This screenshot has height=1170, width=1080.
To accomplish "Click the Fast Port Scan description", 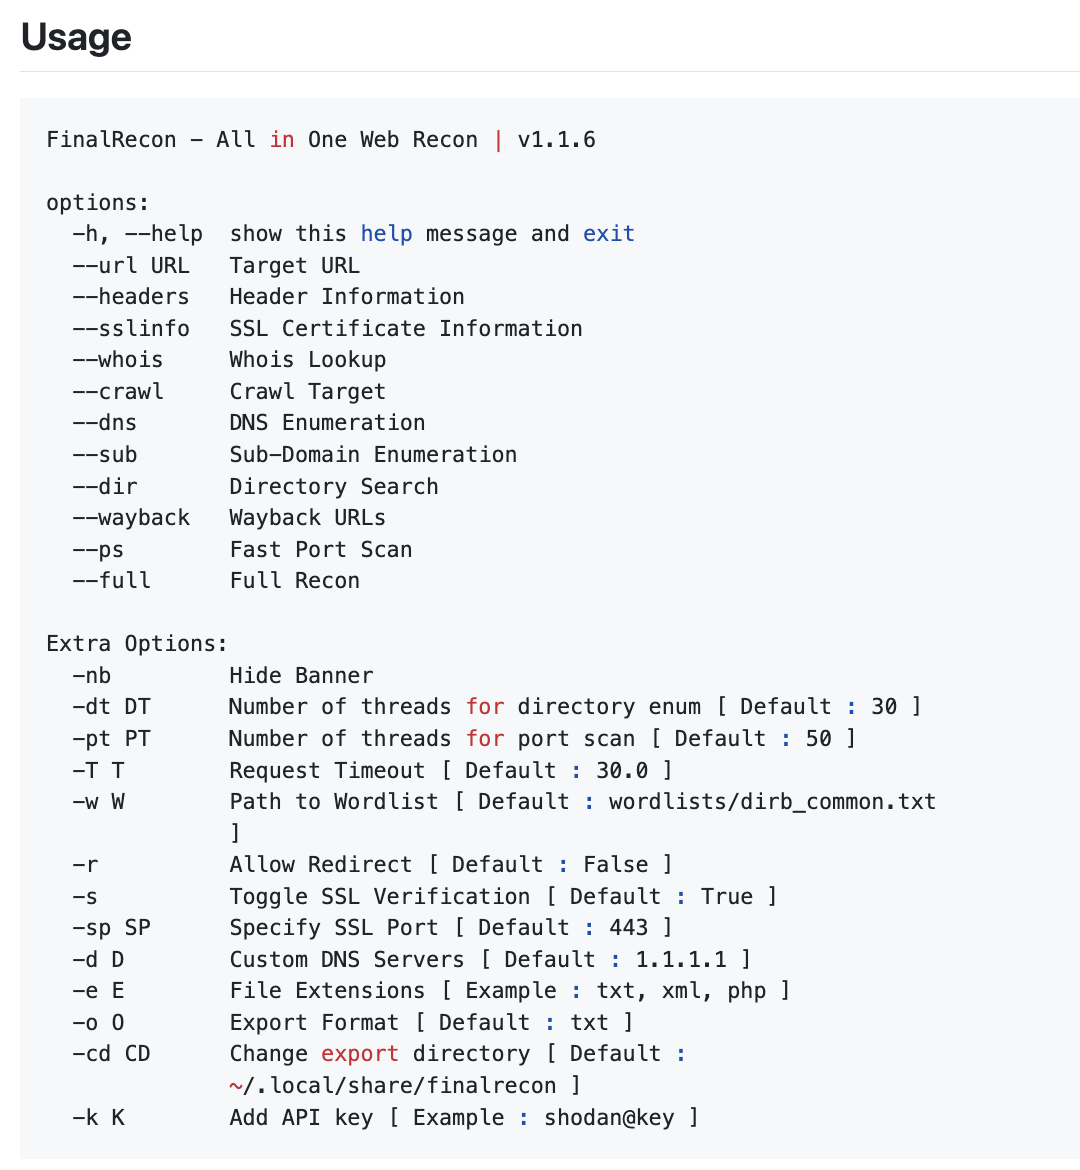I will coord(321,549).
